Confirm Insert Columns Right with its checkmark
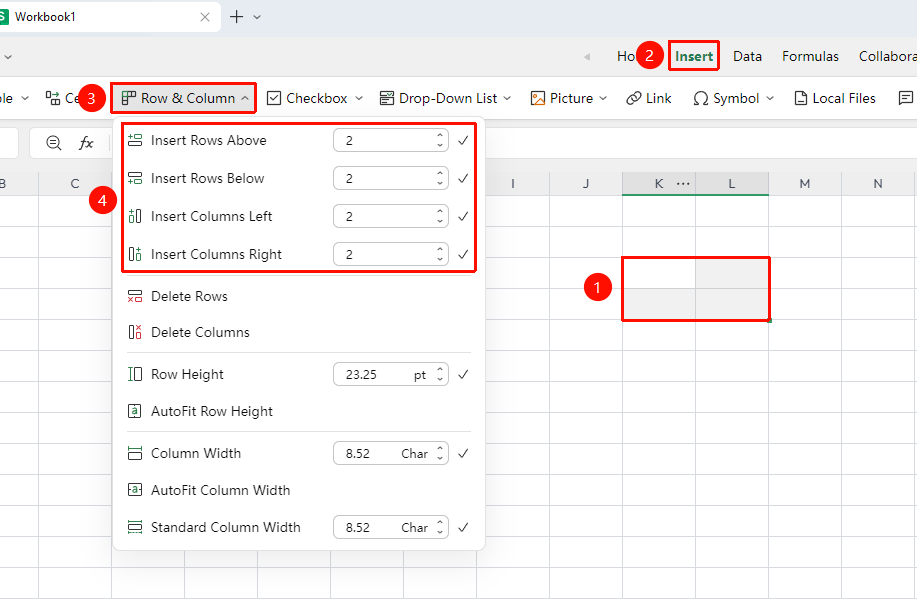 (x=463, y=254)
